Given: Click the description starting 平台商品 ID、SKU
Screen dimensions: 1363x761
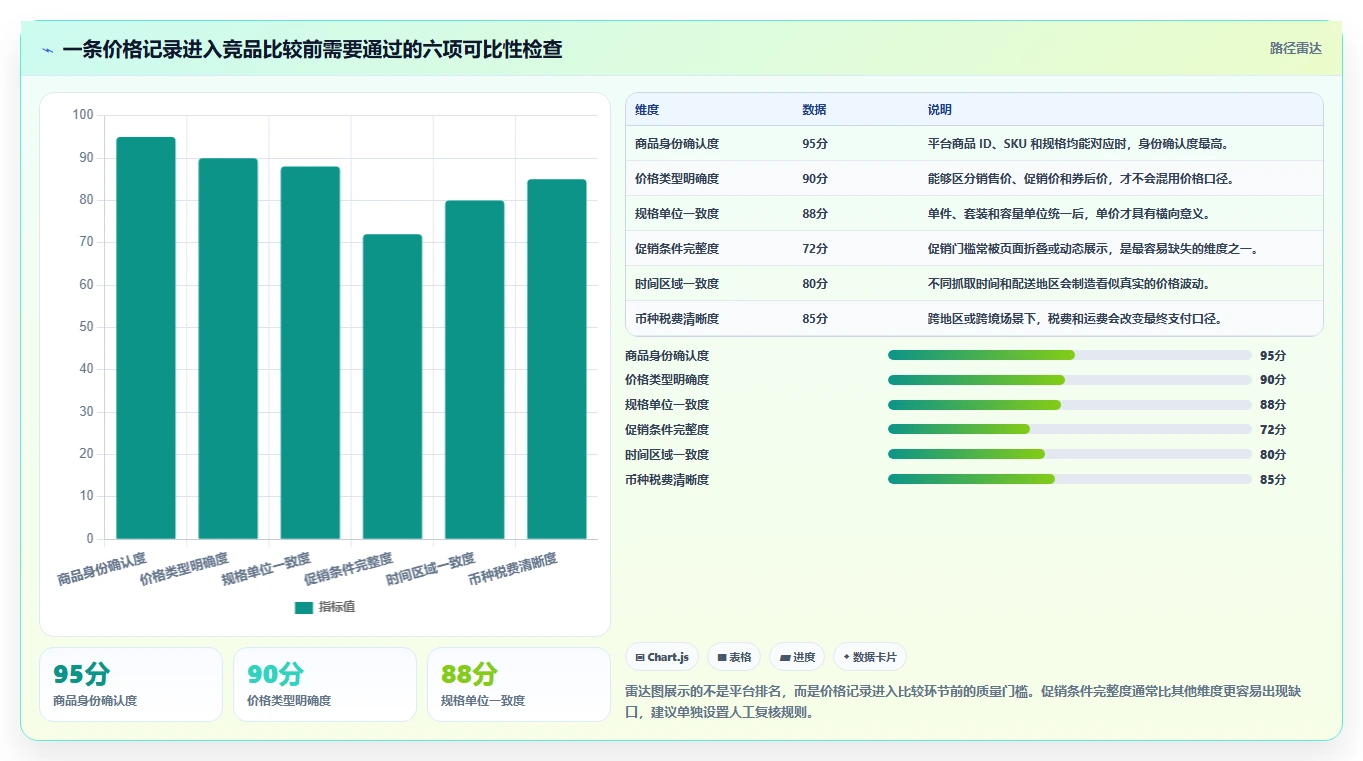Looking at the screenshot, I should pyautogui.click(x=1078, y=144).
